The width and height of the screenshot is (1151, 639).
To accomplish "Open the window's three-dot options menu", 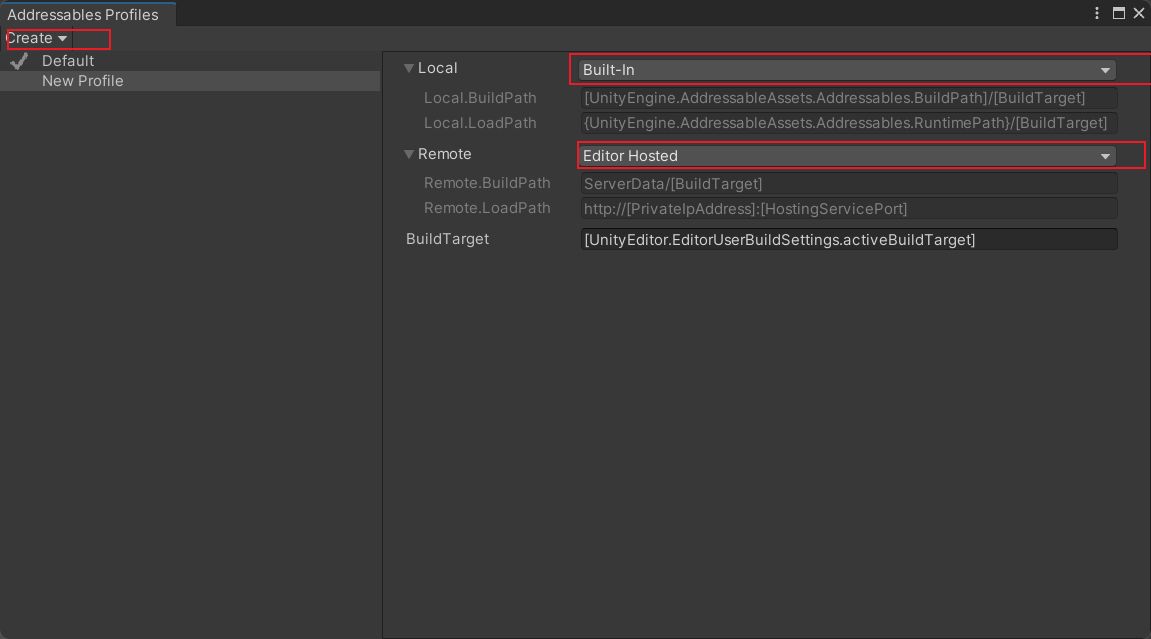I will click(x=1099, y=13).
